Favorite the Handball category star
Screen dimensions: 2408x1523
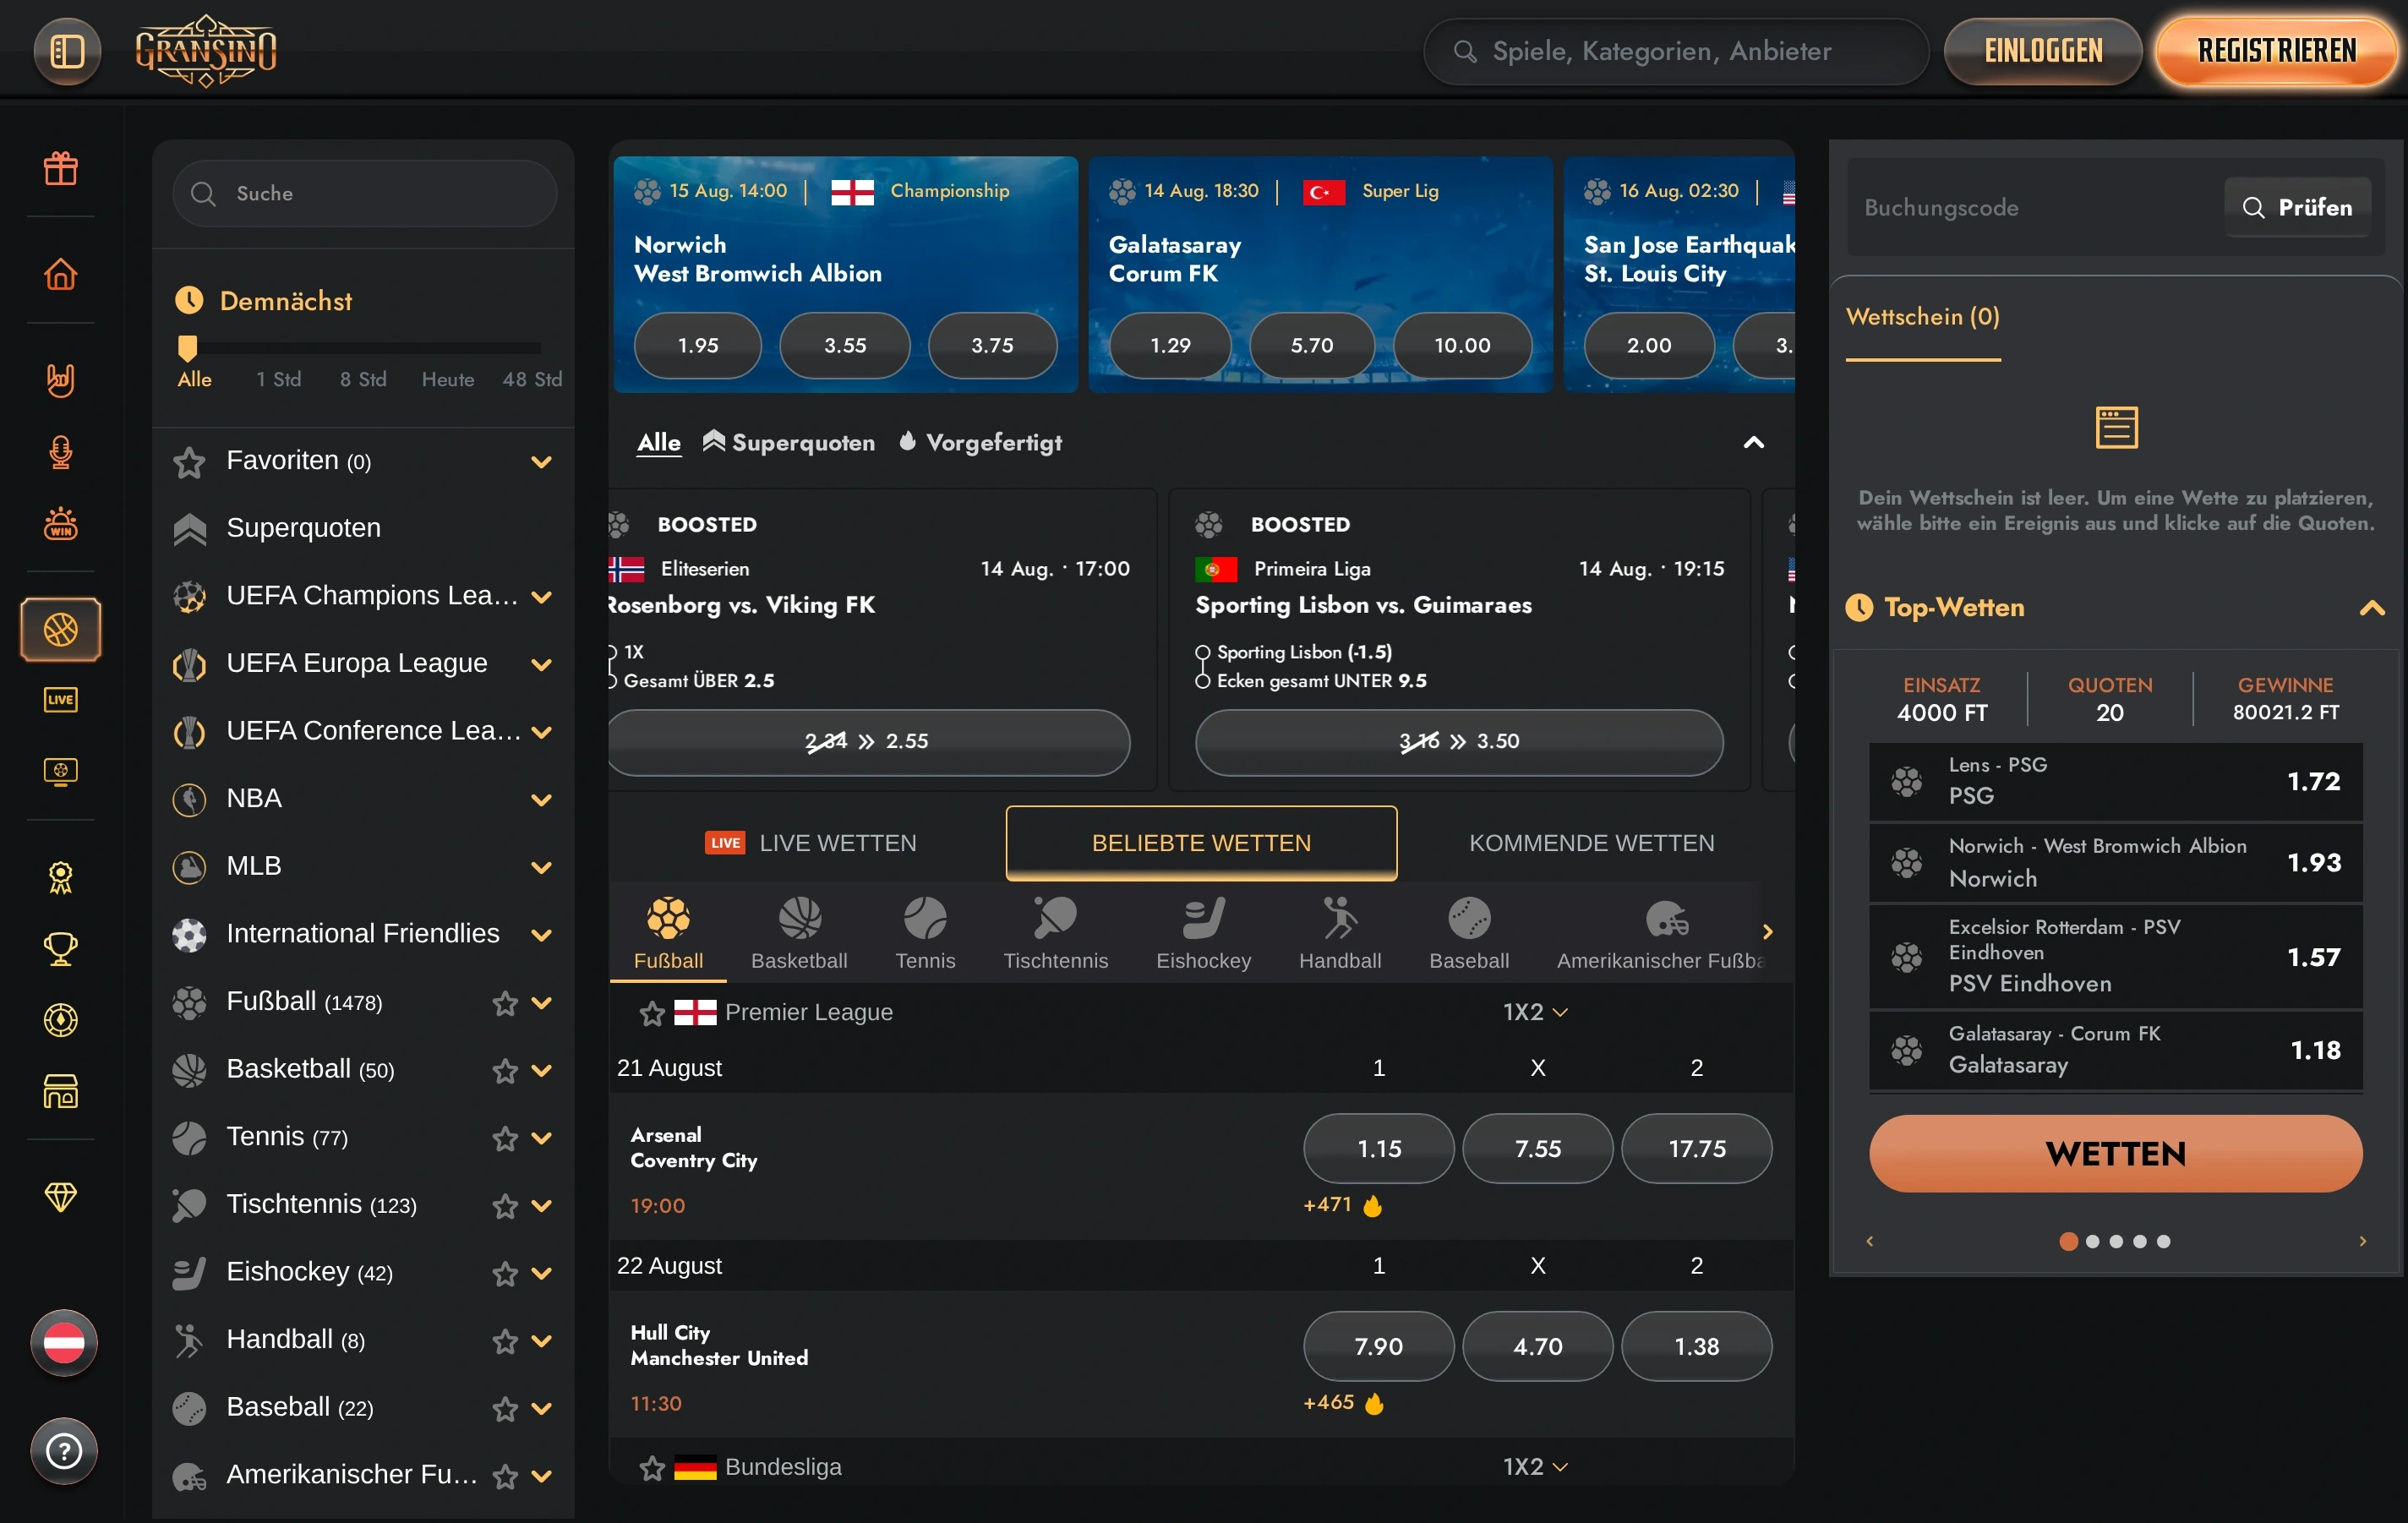[x=505, y=1341]
